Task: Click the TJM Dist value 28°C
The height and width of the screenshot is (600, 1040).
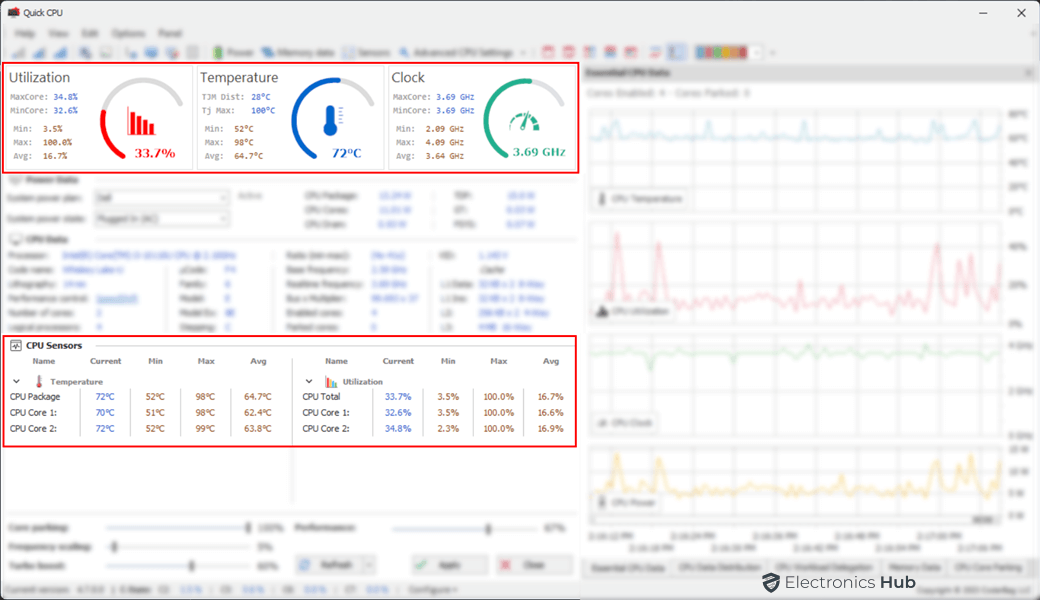Action: tap(261, 97)
